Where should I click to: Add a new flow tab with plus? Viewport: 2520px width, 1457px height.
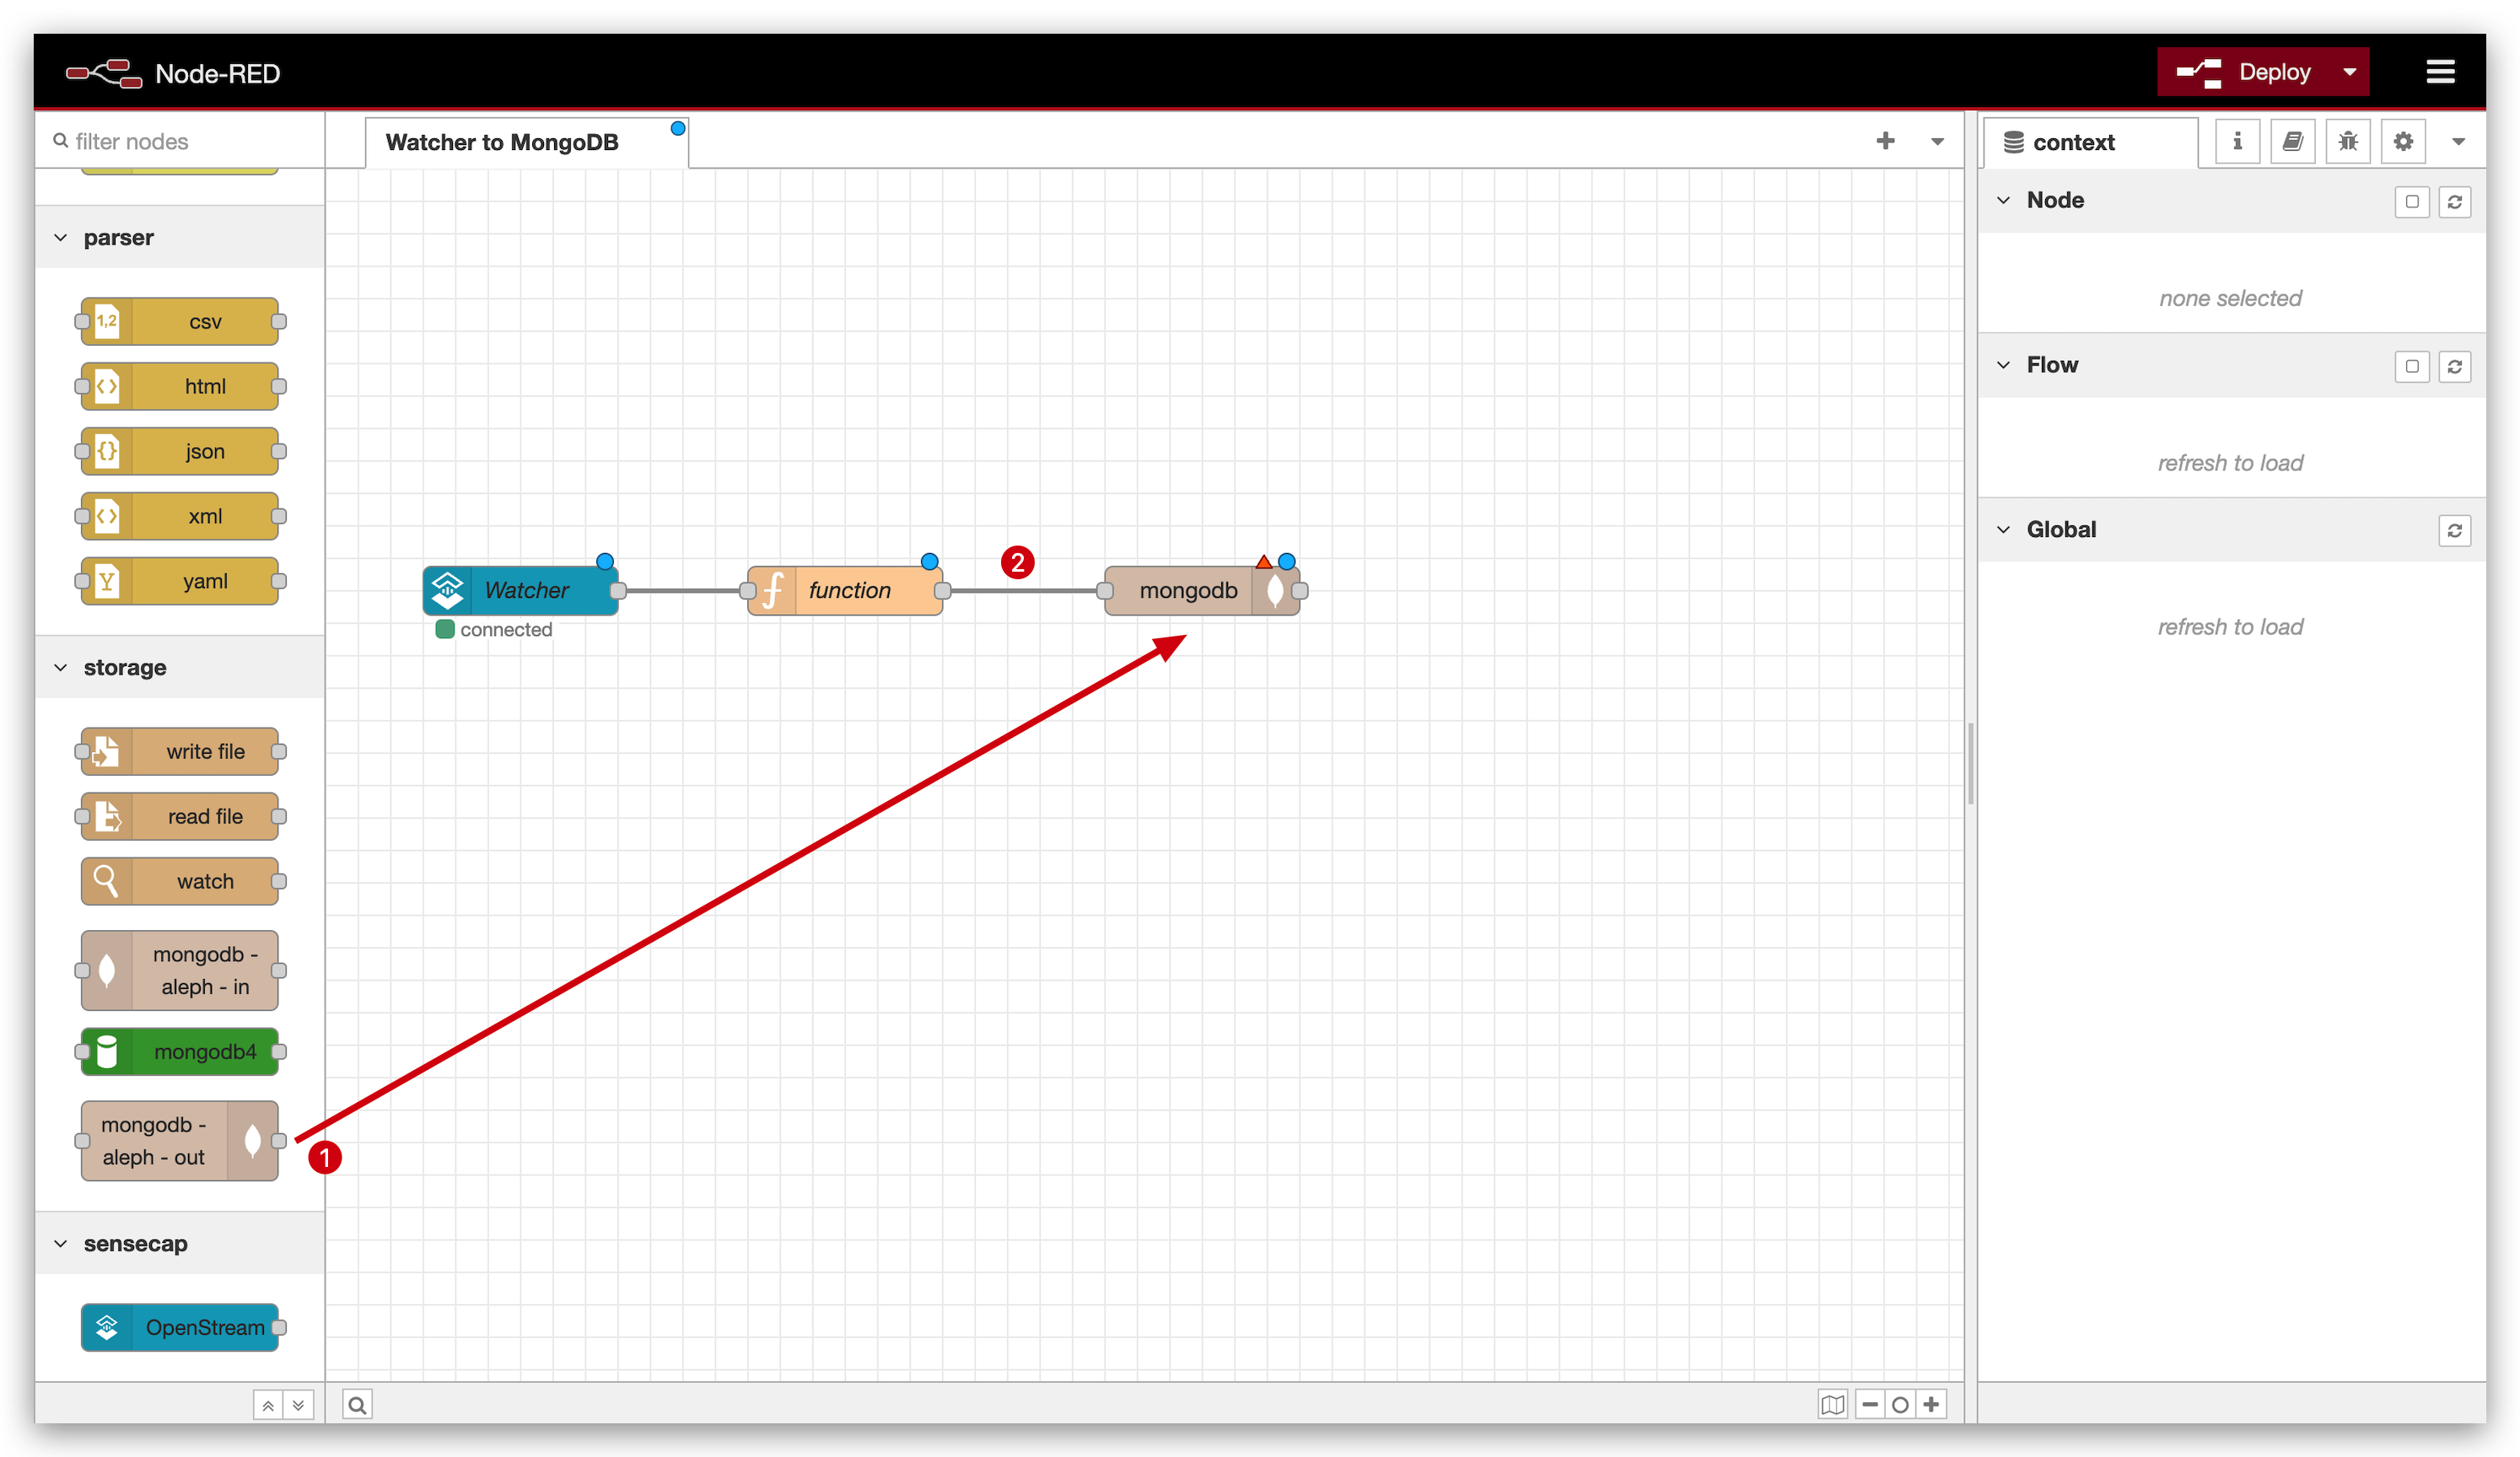click(1885, 141)
